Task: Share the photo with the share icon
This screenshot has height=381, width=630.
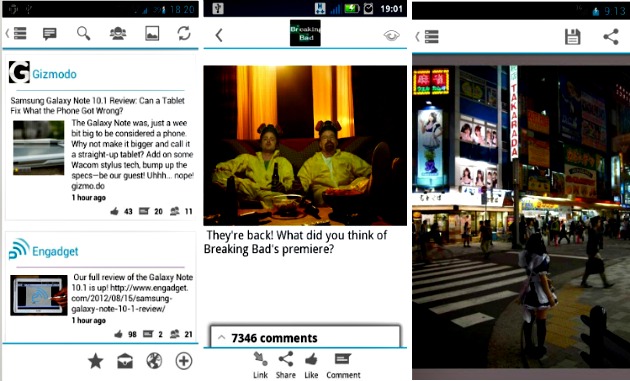Action: pyautogui.click(x=611, y=37)
